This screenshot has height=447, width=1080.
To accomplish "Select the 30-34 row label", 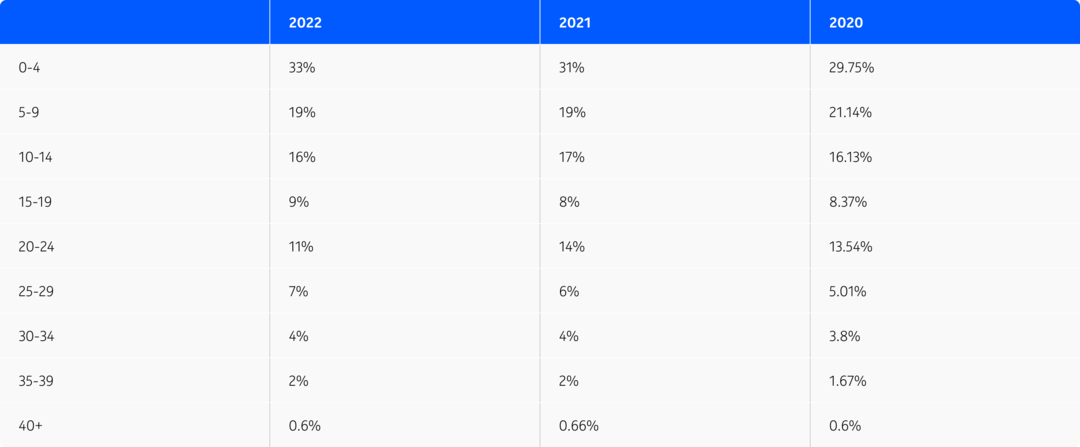I will pyautogui.click(x=36, y=336).
